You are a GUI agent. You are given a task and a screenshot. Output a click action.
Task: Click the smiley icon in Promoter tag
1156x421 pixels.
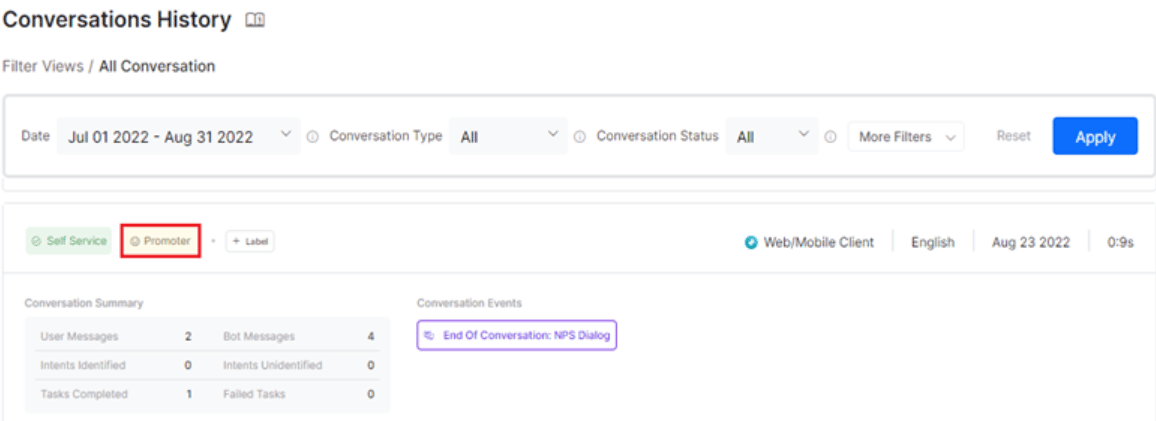click(135, 241)
